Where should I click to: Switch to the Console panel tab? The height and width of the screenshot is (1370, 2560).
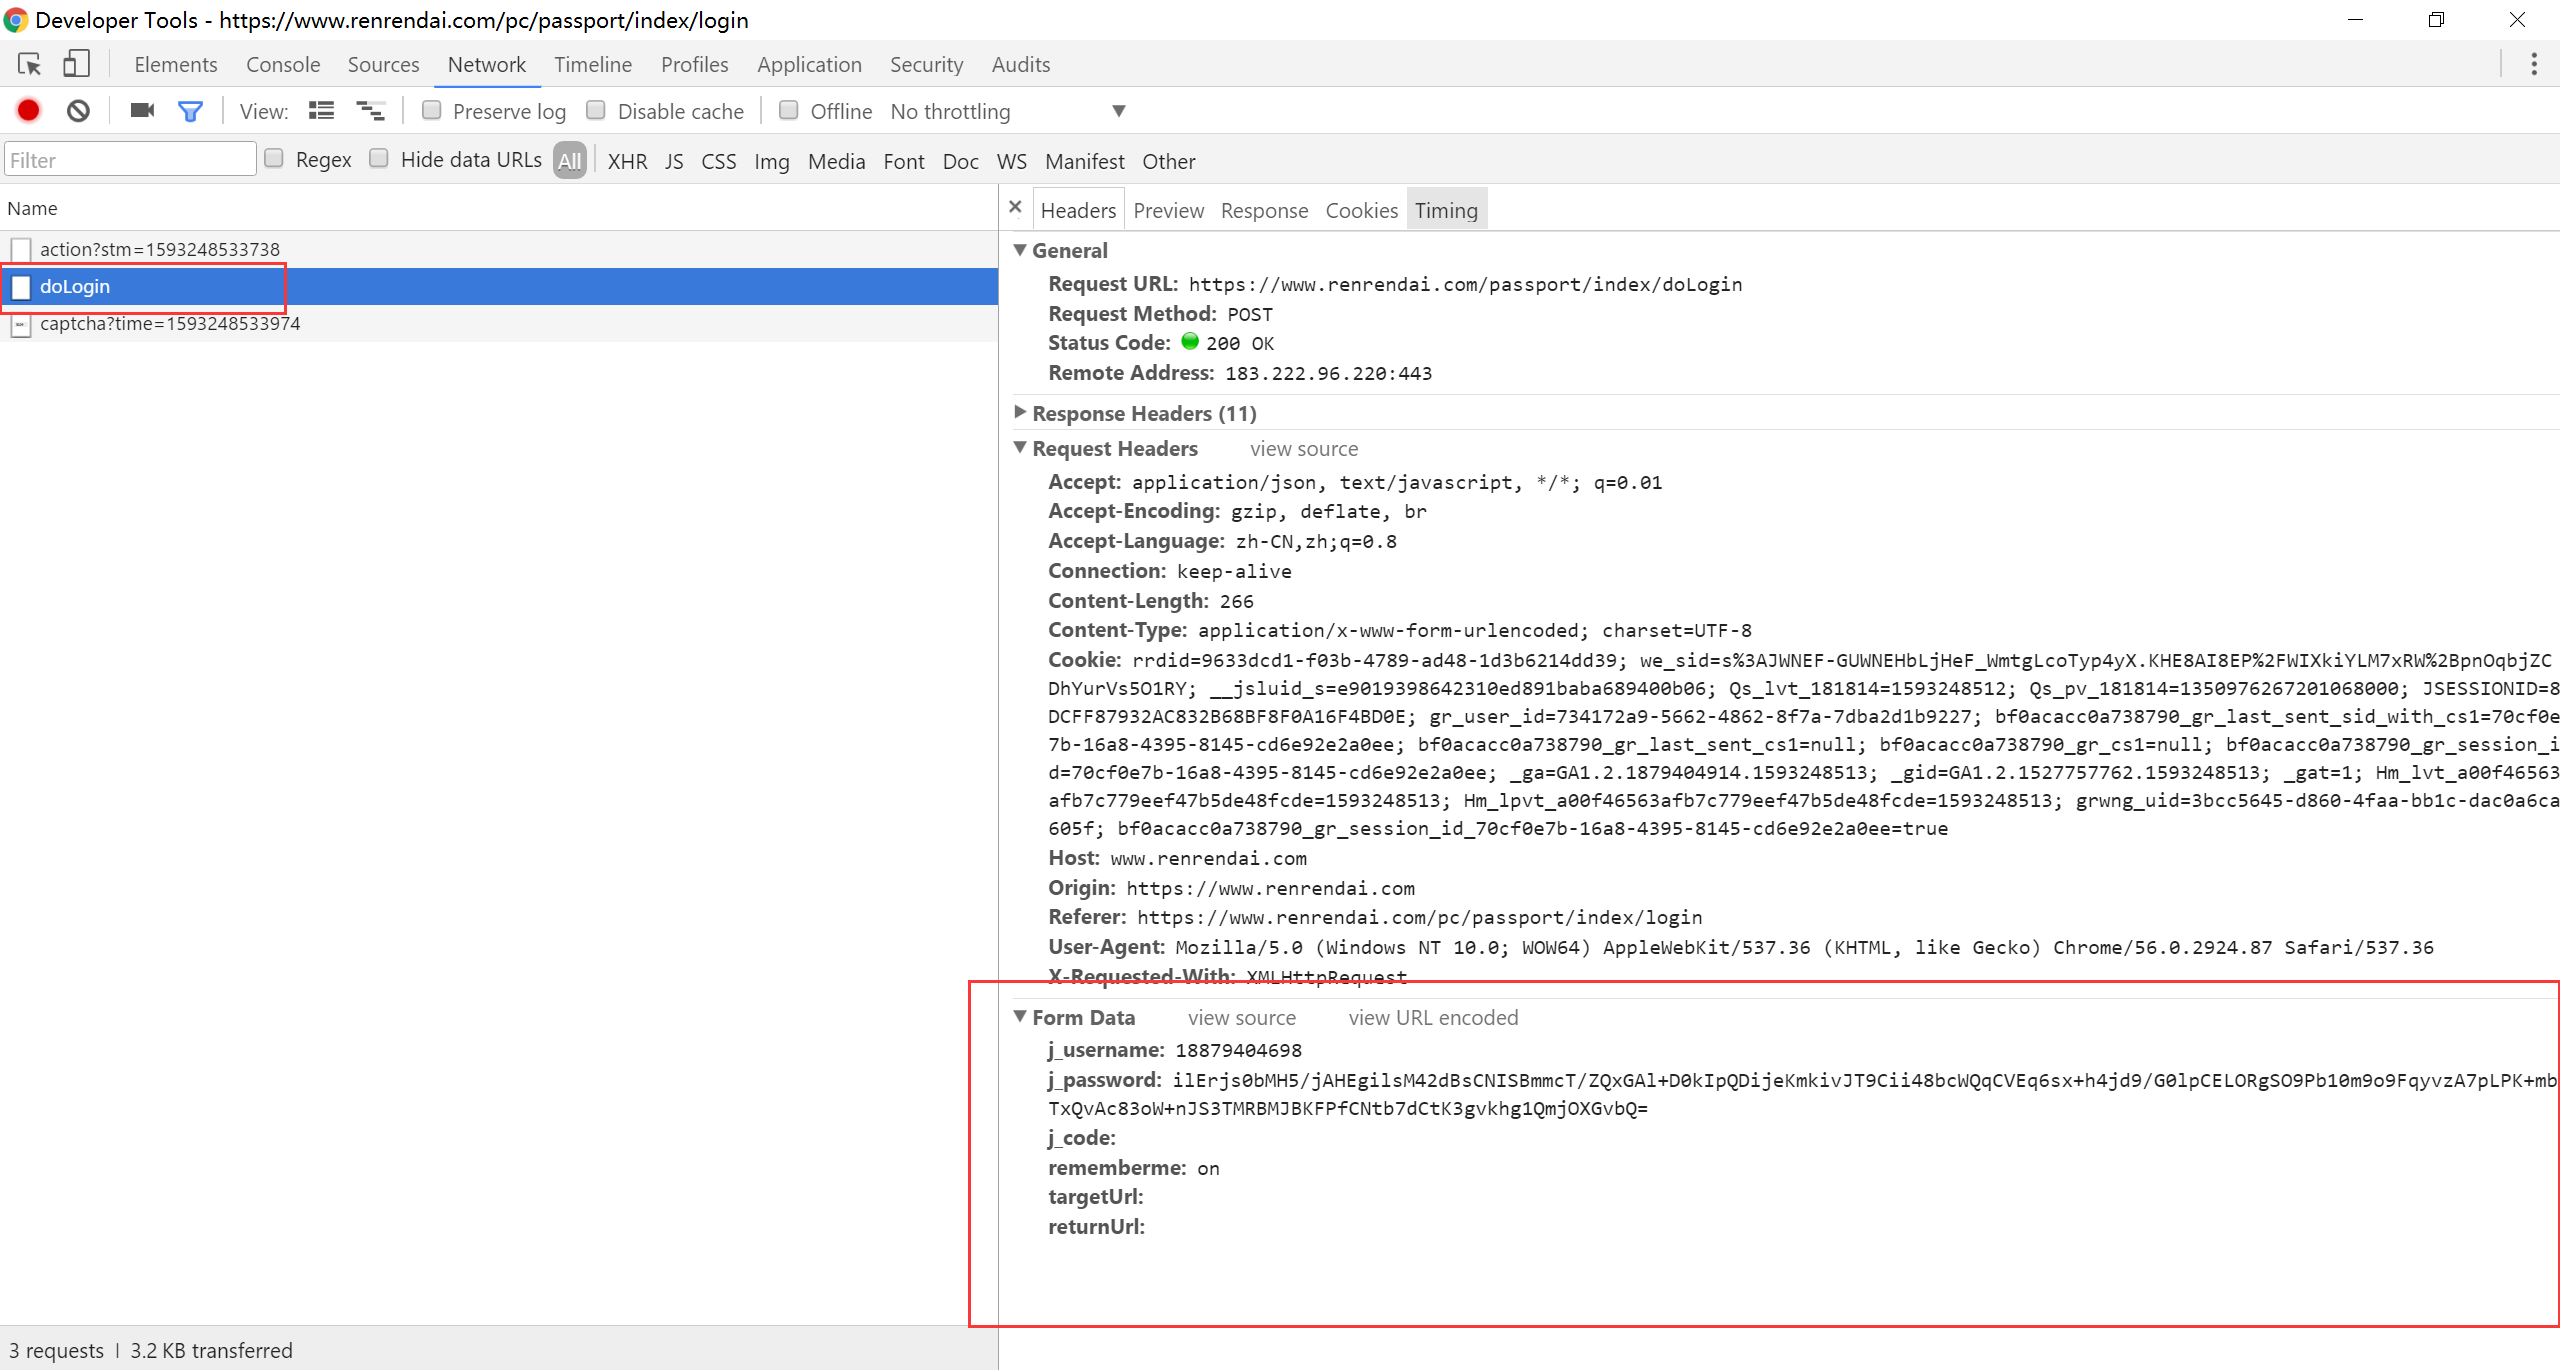[283, 65]
